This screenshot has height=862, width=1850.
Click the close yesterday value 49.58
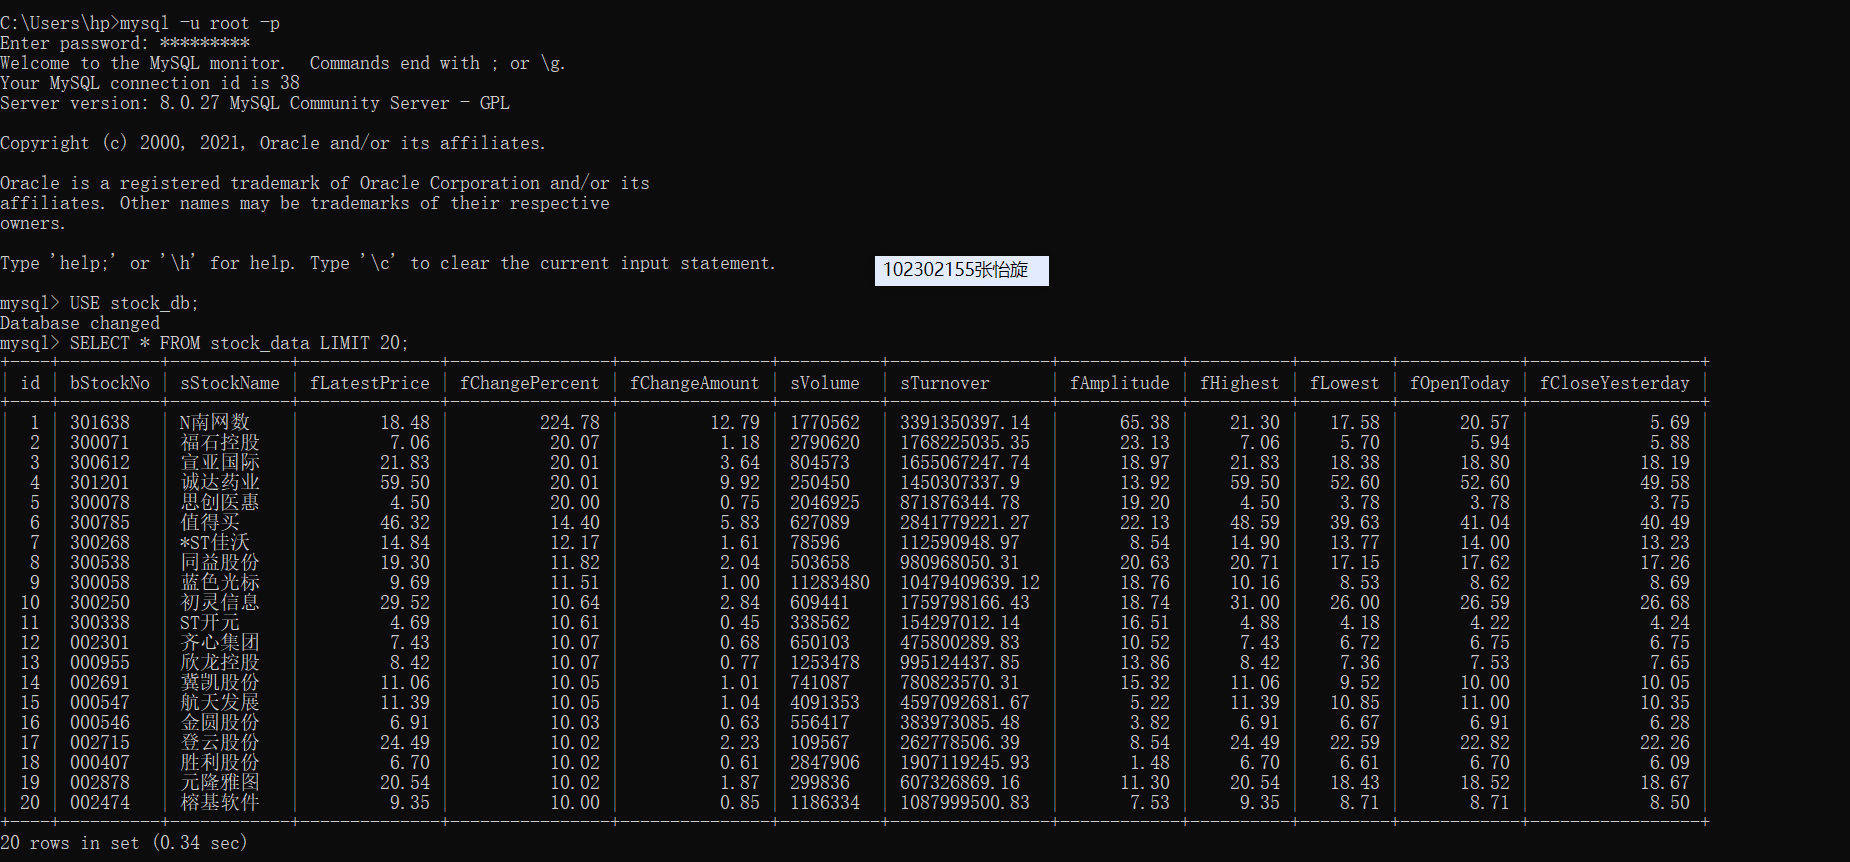[x=1665, y=483]
